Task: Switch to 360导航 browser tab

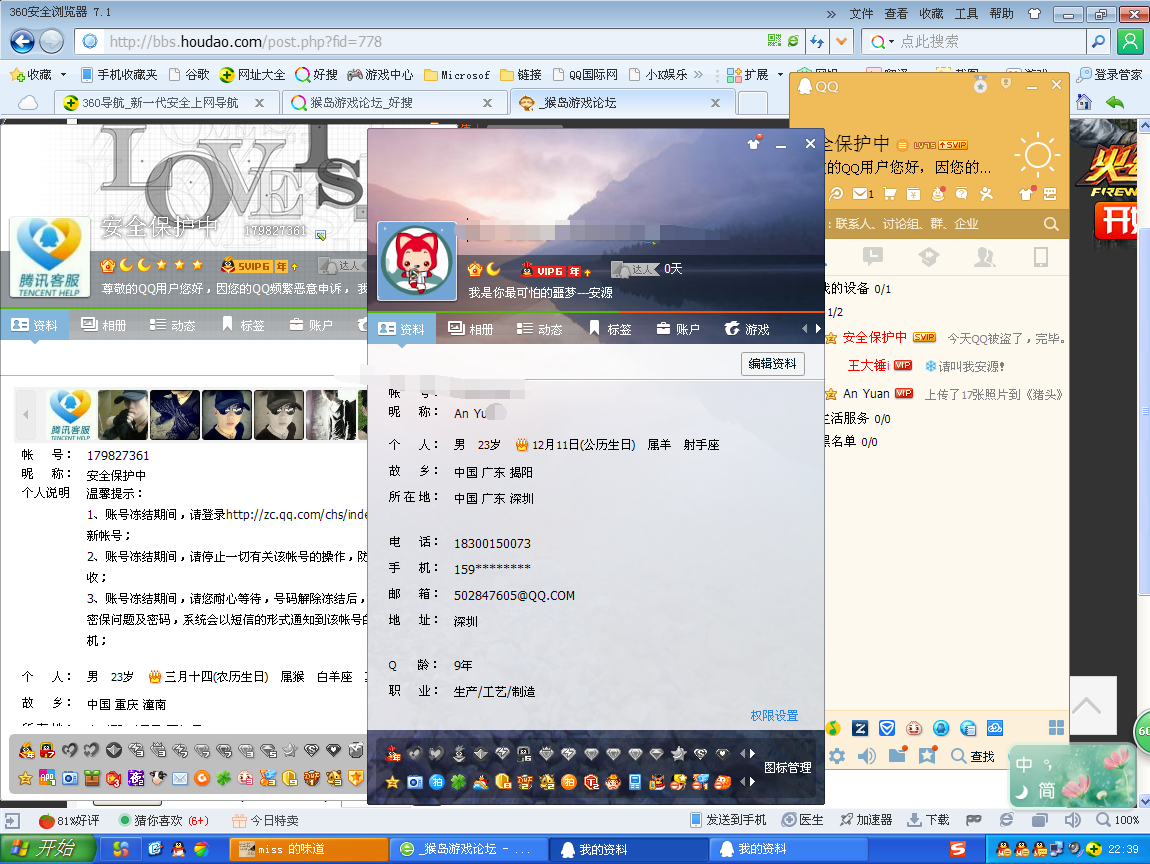Action: tap(166, 103)
